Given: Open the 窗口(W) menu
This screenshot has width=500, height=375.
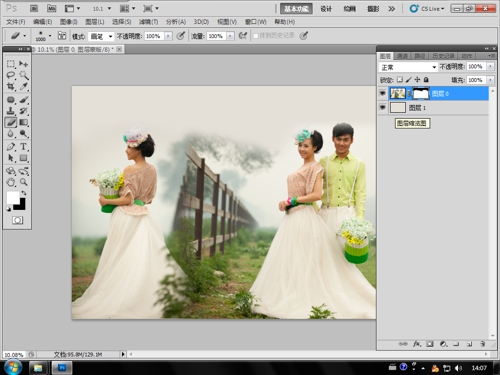Looking at the screenshot, I should (256, 22).
